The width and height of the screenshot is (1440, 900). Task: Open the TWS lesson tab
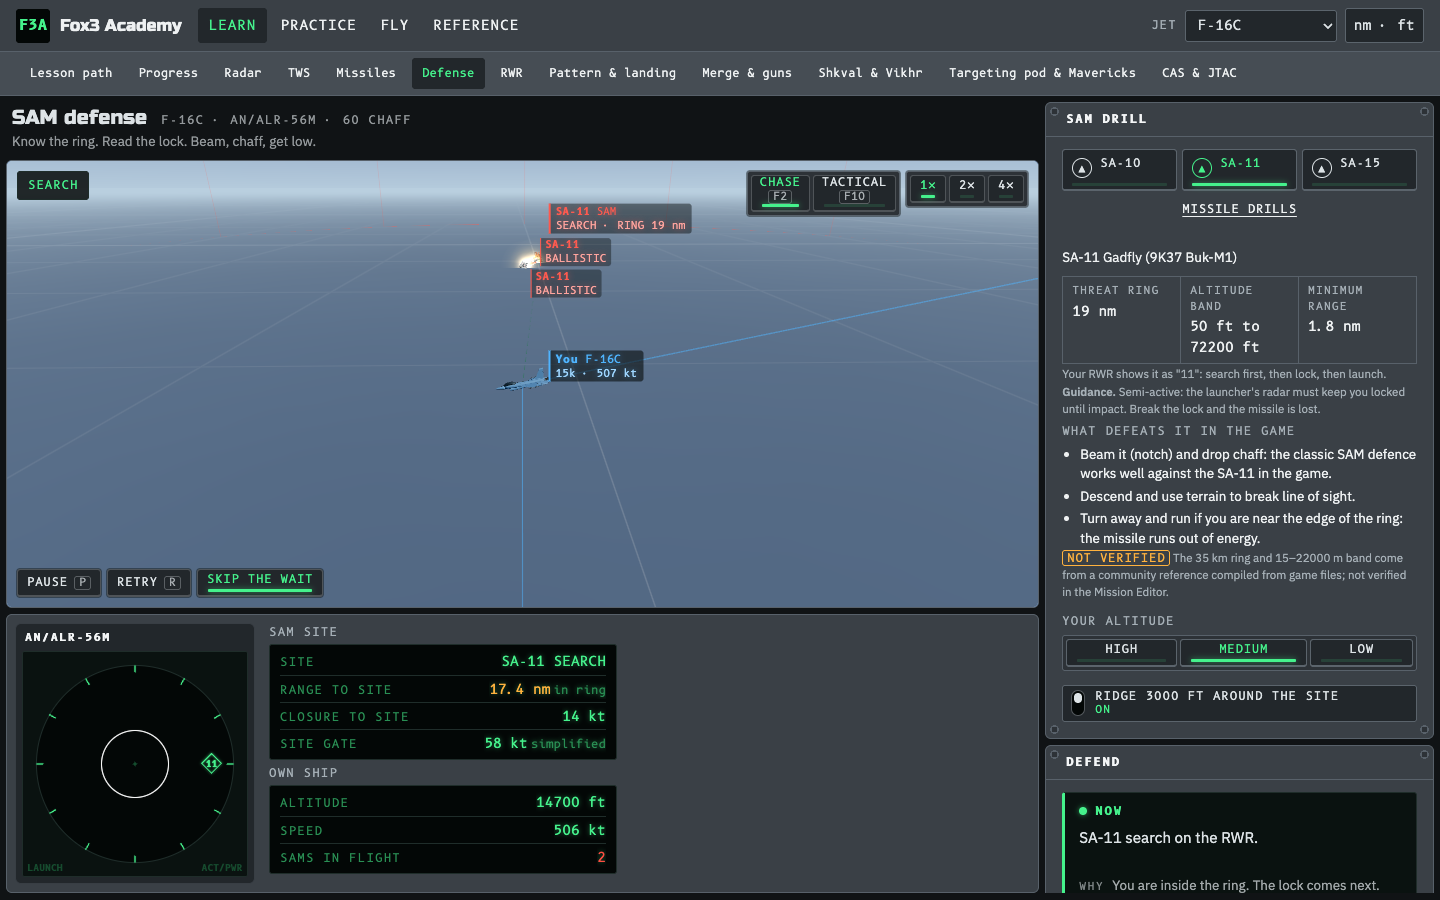(x=299, y=73)
